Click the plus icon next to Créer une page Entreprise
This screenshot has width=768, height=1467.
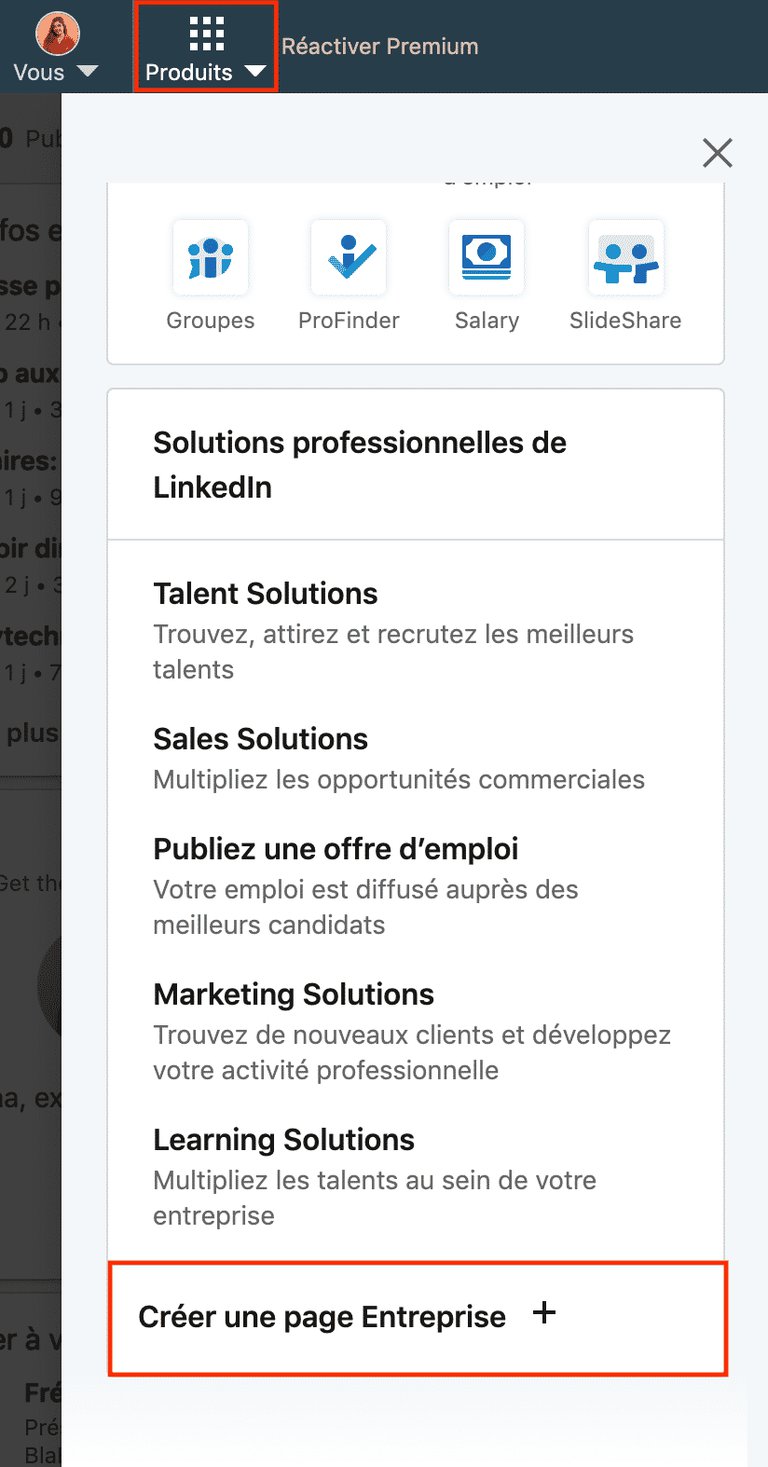tap(544, 1314)
